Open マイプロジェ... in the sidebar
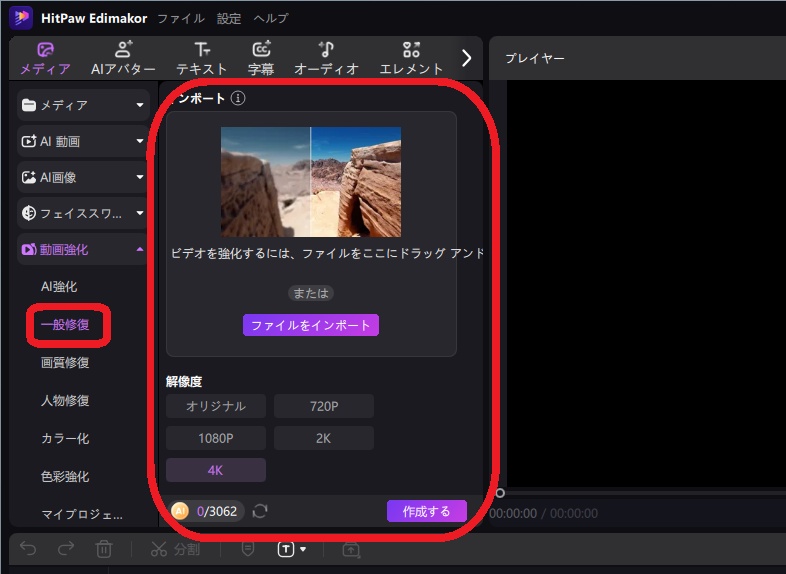Image resolution: width=786 pixels, height=574 pixels. click(x=82, y=514)
